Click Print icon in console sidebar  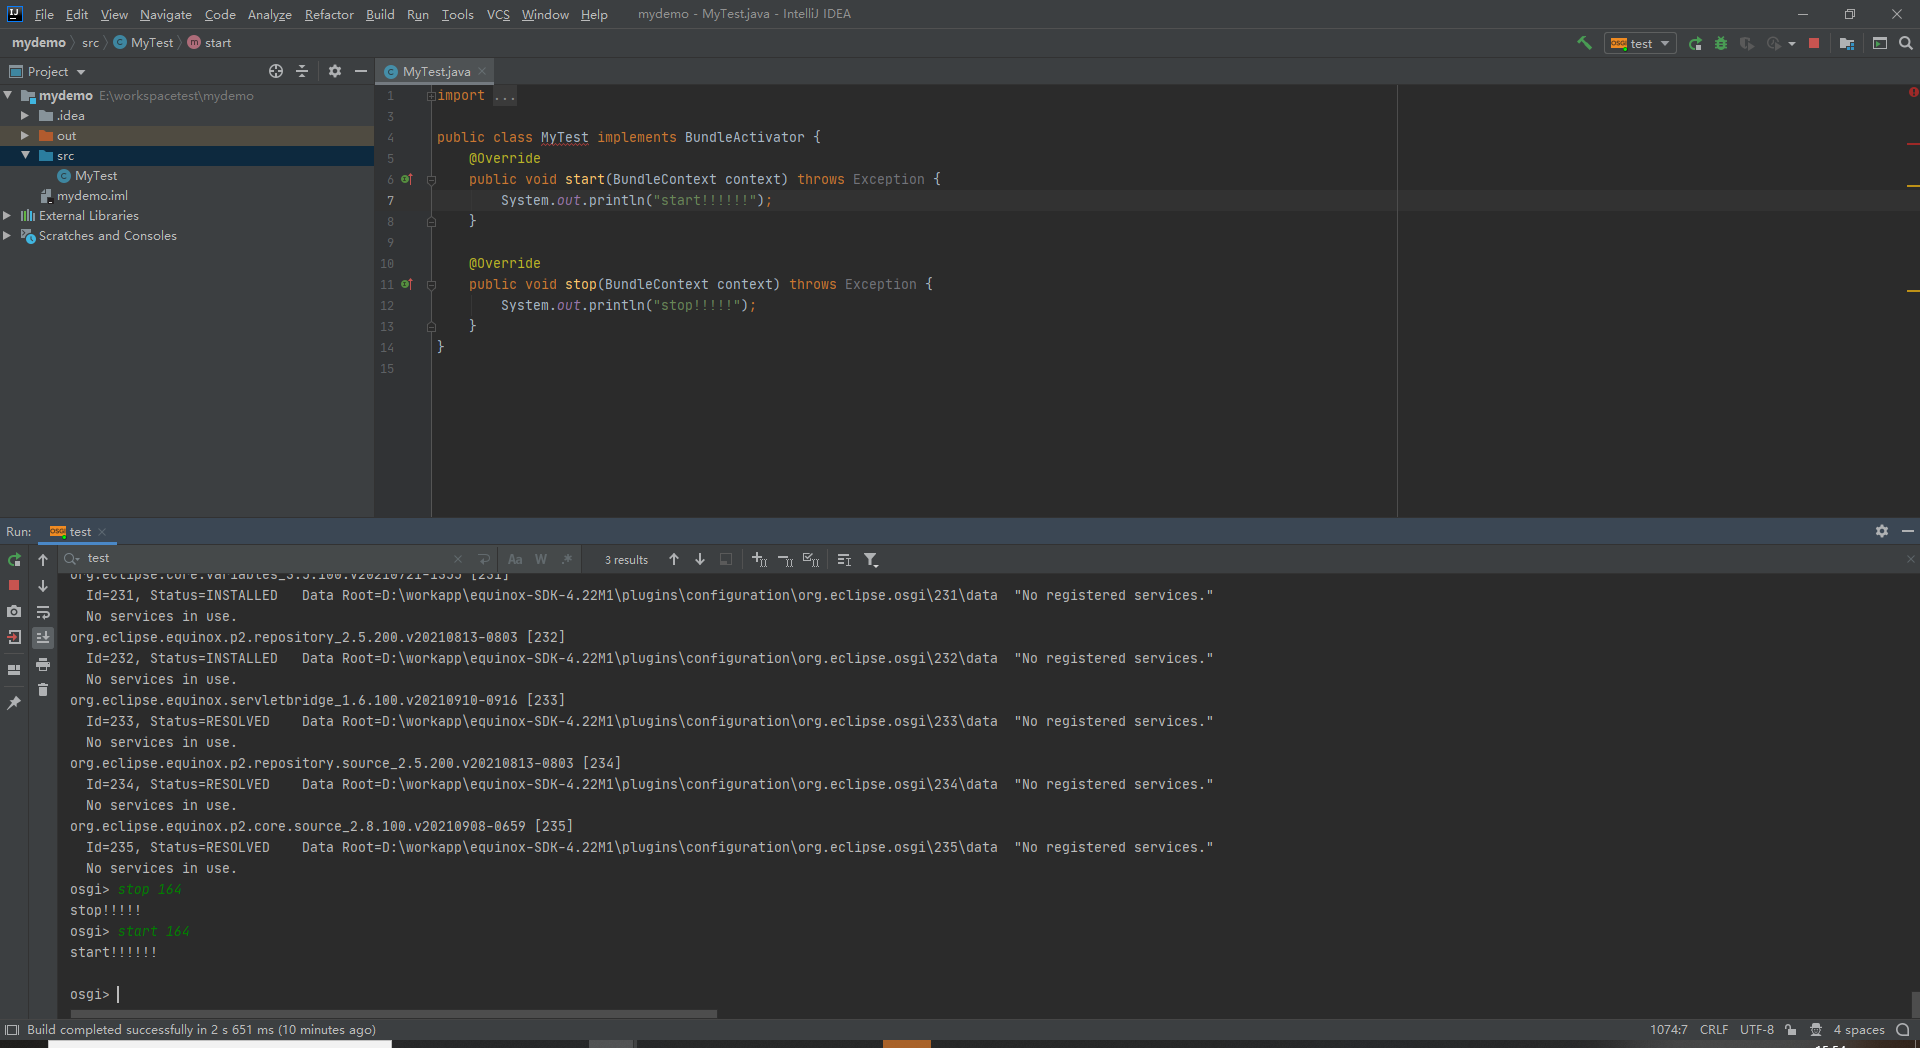coord(43,664)
